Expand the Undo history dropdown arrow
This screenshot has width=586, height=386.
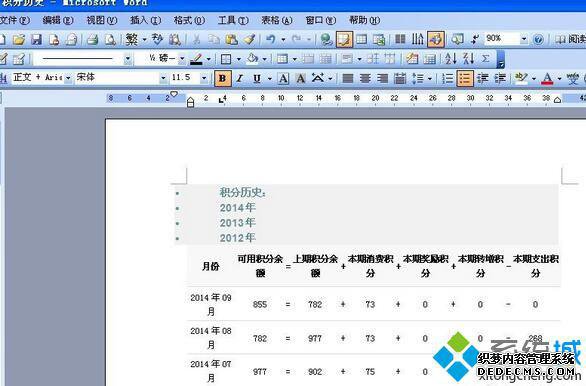tap(283, 39)
